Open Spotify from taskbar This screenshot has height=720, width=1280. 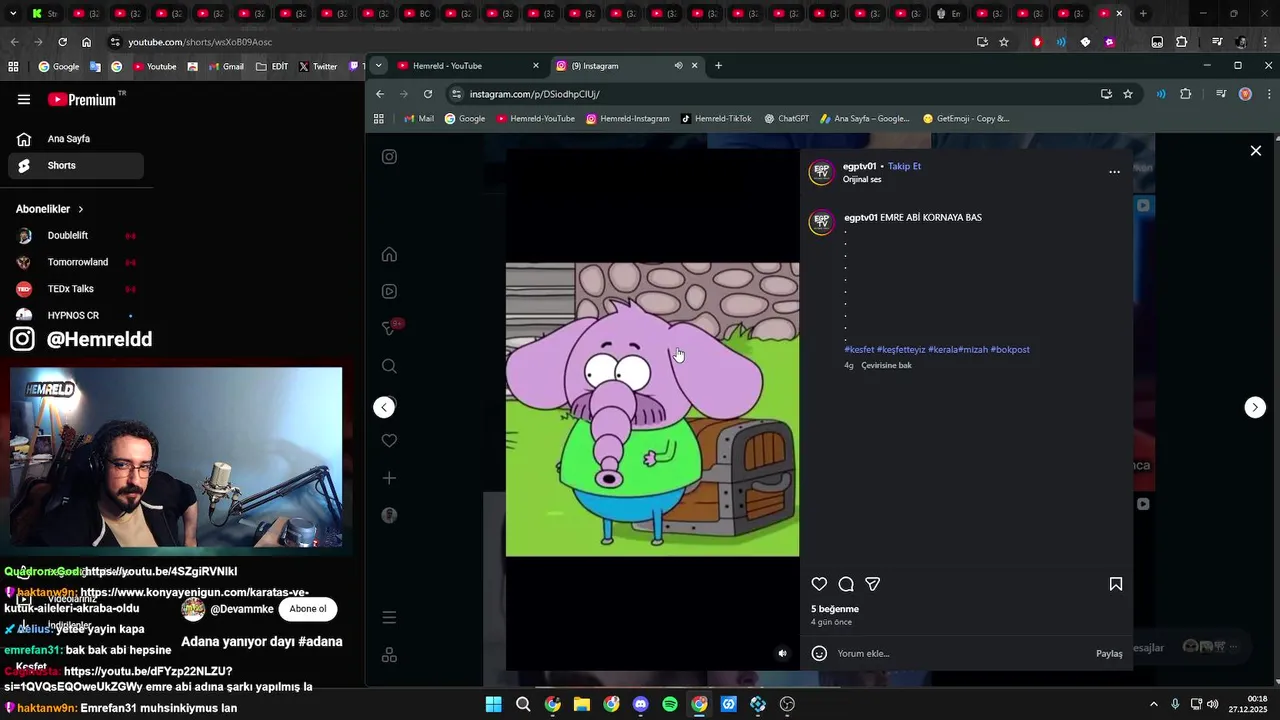tap(670, 704)
